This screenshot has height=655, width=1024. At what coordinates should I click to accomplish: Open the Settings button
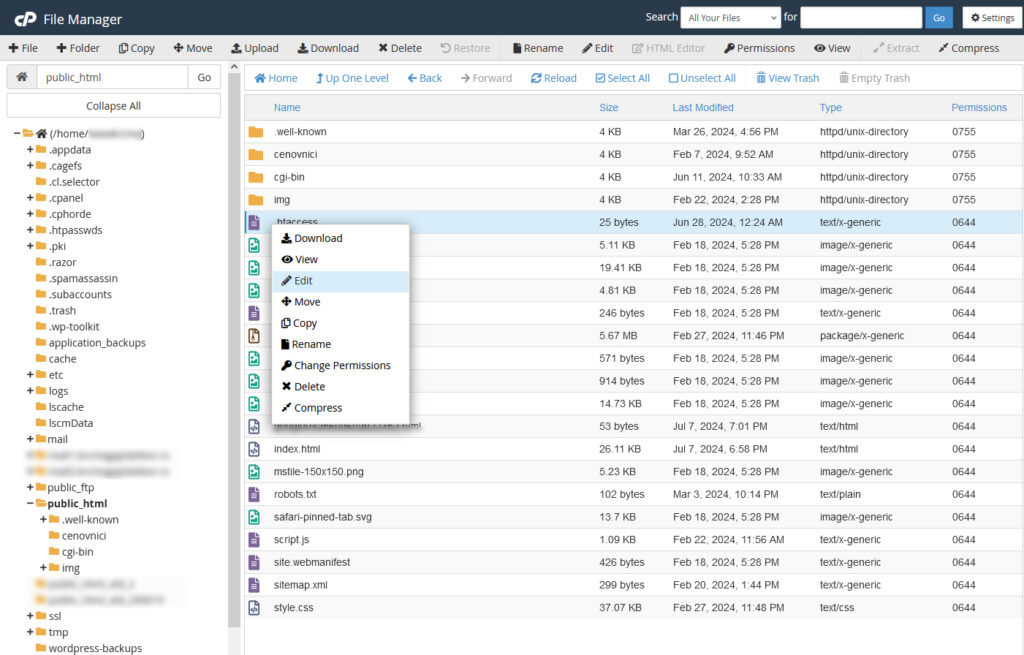992,17
